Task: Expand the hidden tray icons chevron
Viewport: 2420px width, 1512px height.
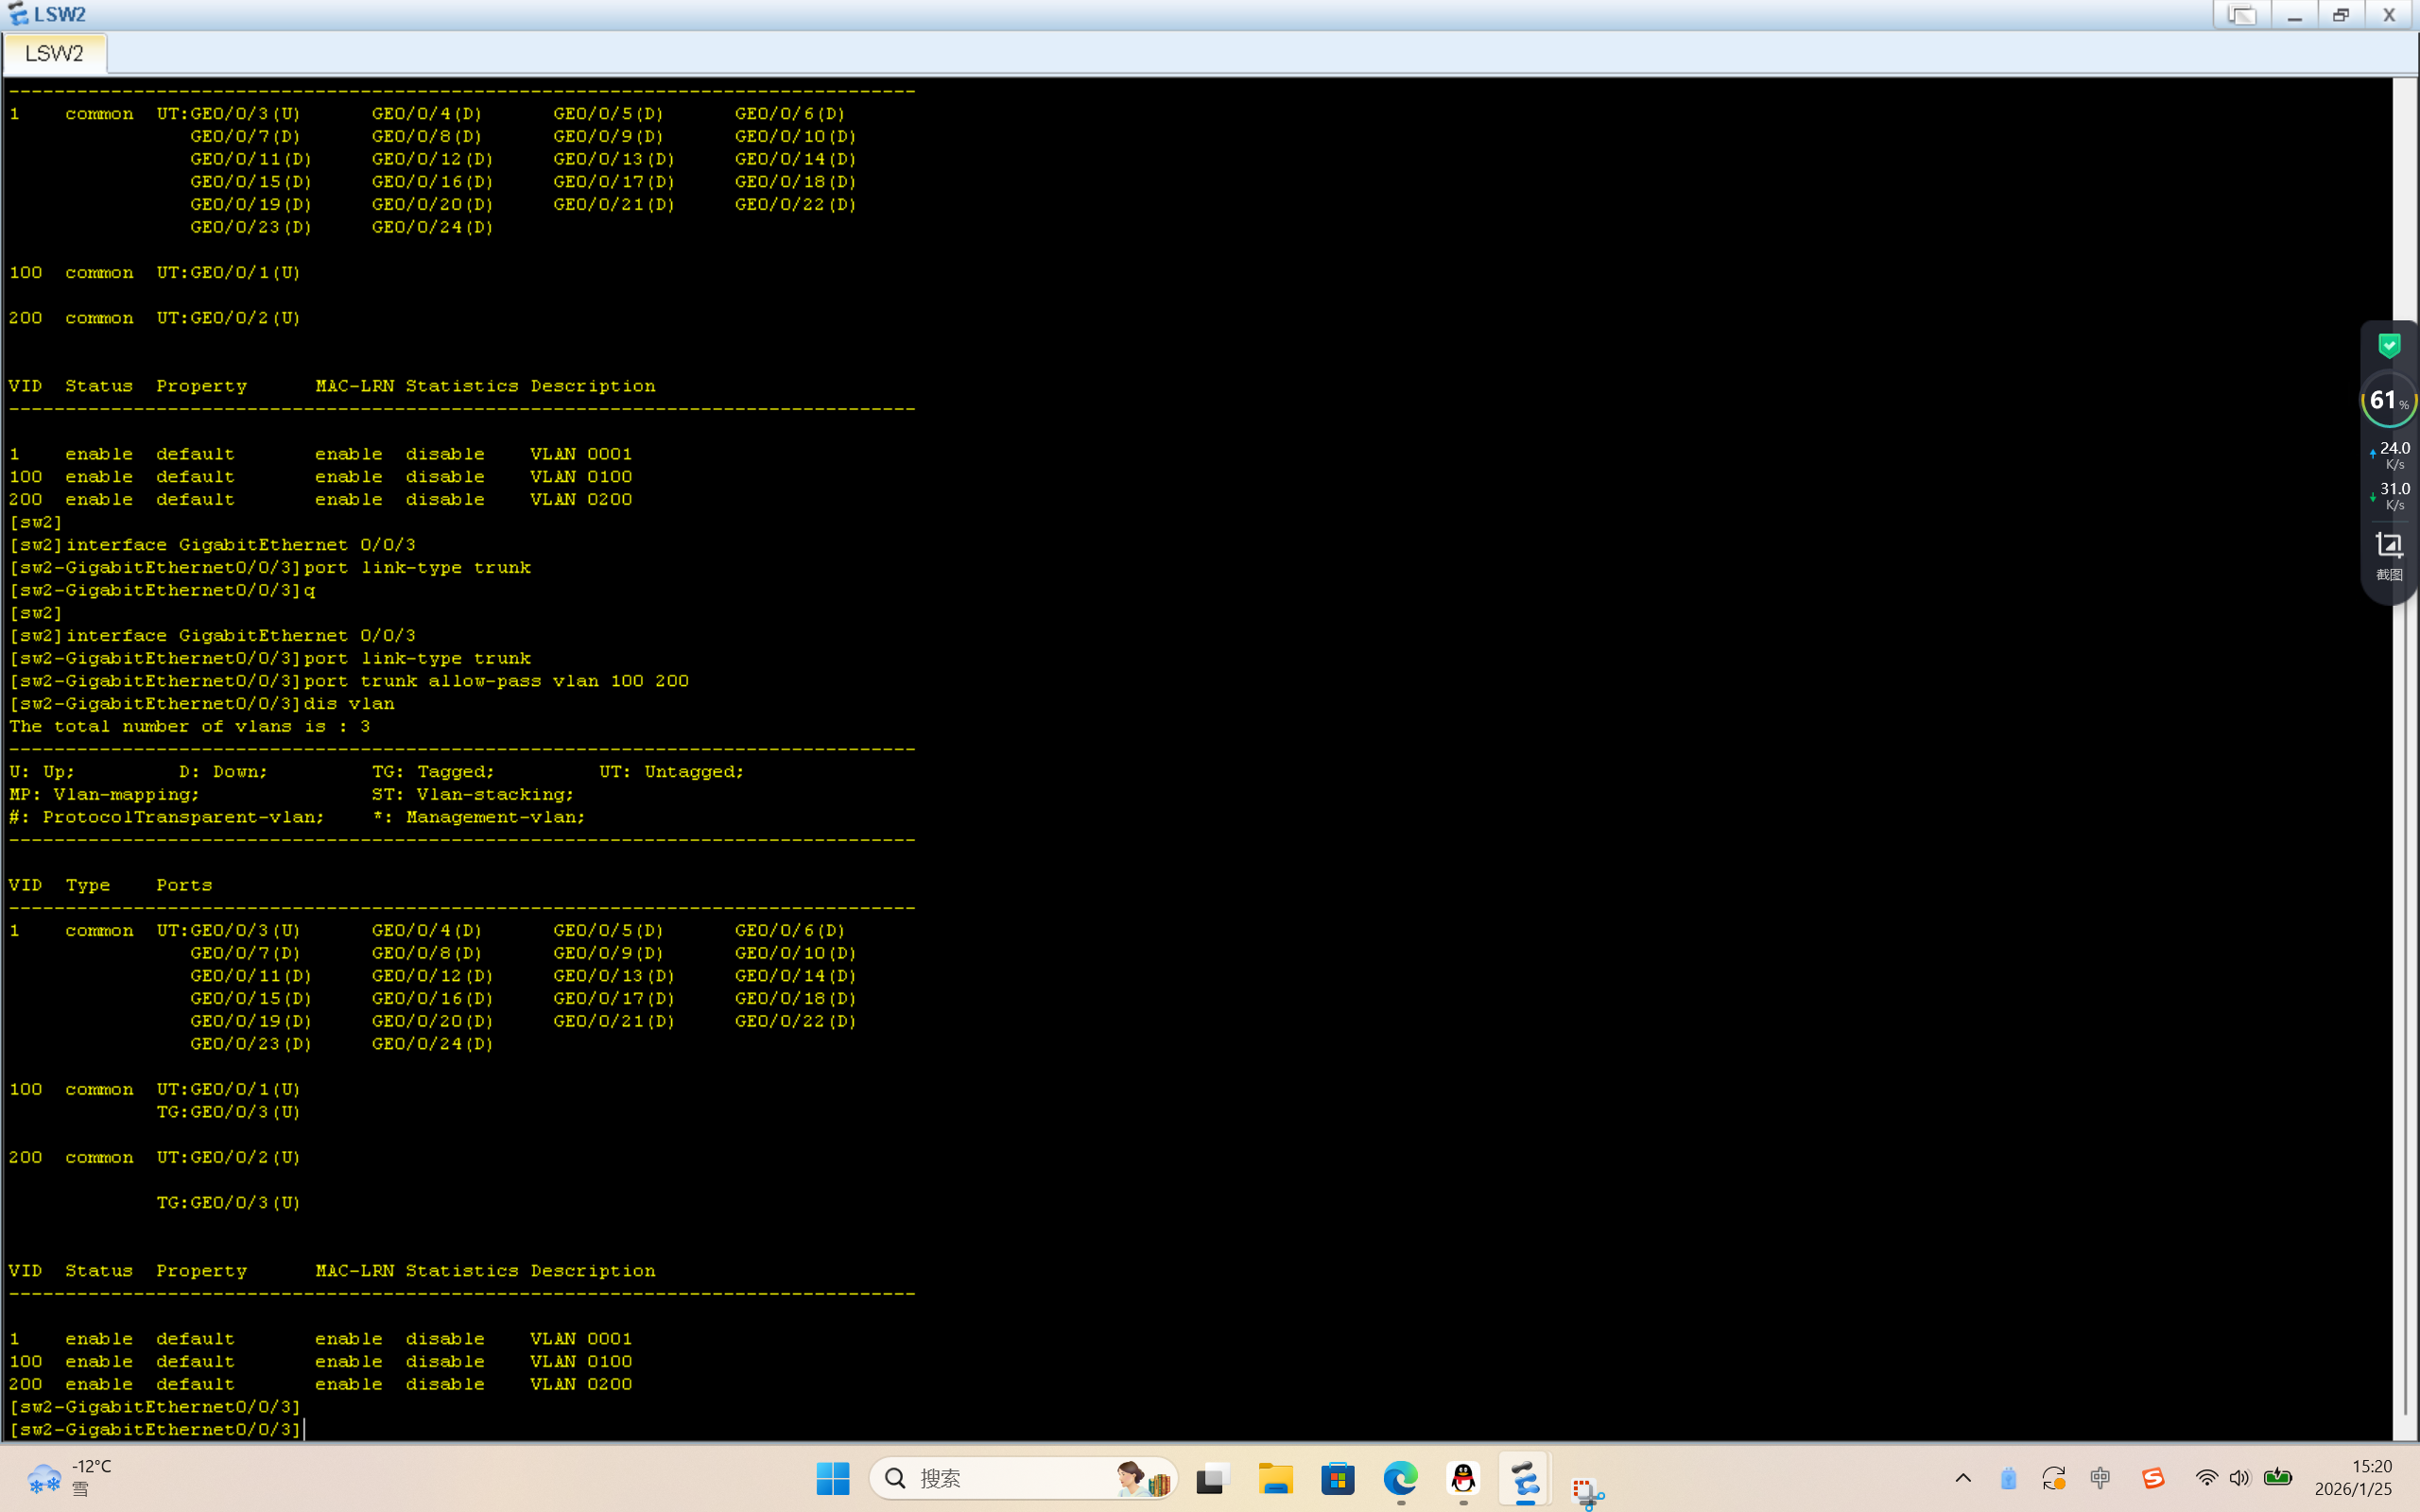Action: (1963, 1478)
